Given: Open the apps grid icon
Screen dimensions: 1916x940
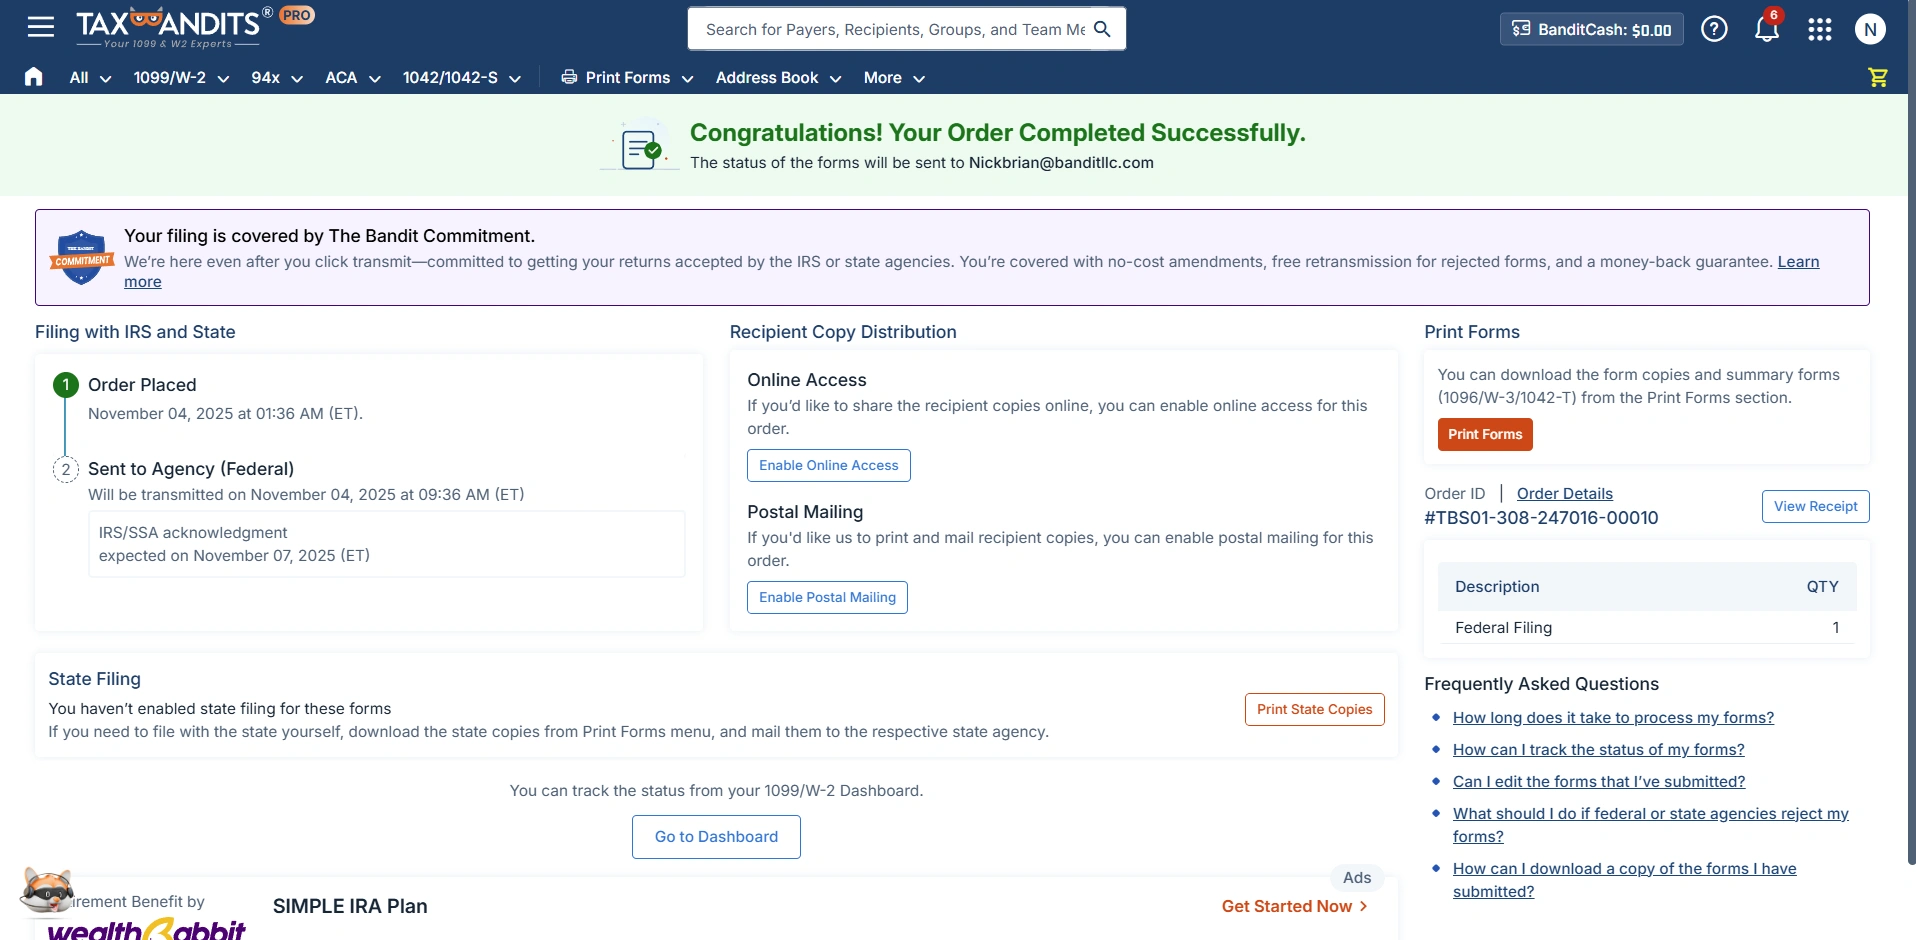Looking at the screenshot, I should pyautogui.click(x=1820, y=30).
